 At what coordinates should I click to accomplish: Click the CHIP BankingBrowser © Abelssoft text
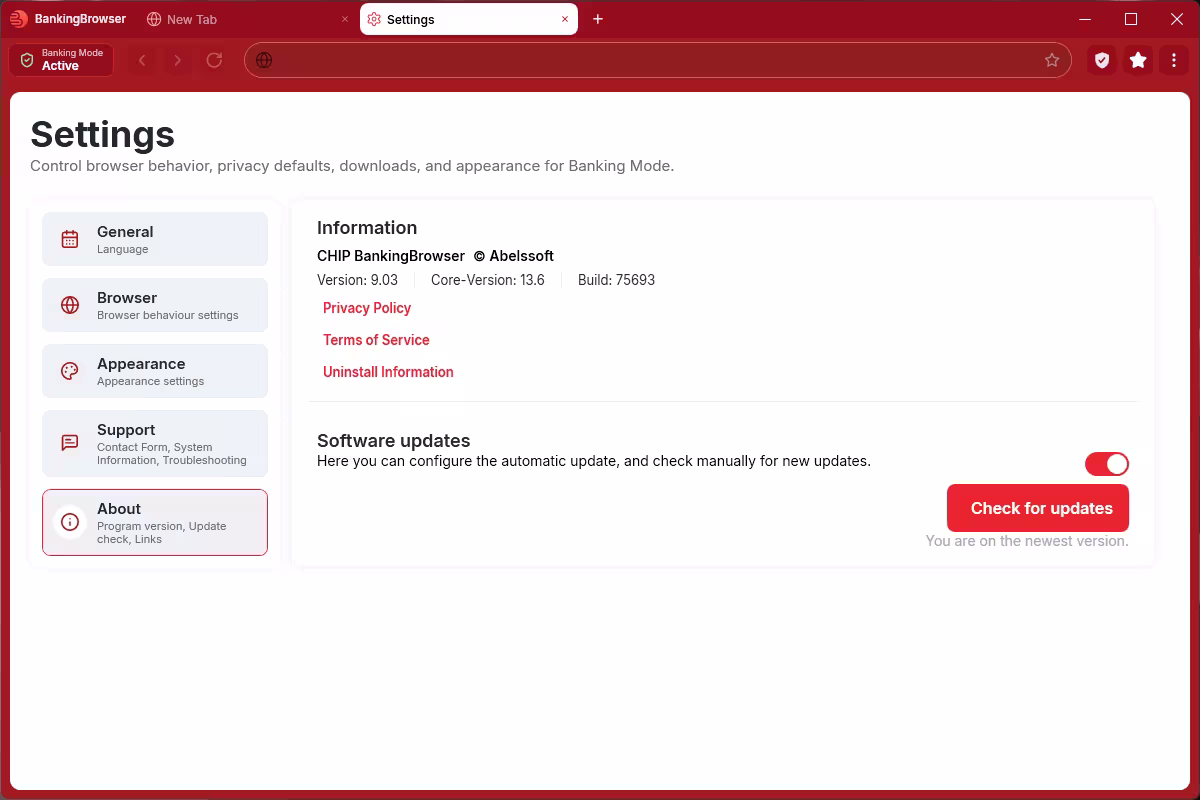[x=435, y=256]
